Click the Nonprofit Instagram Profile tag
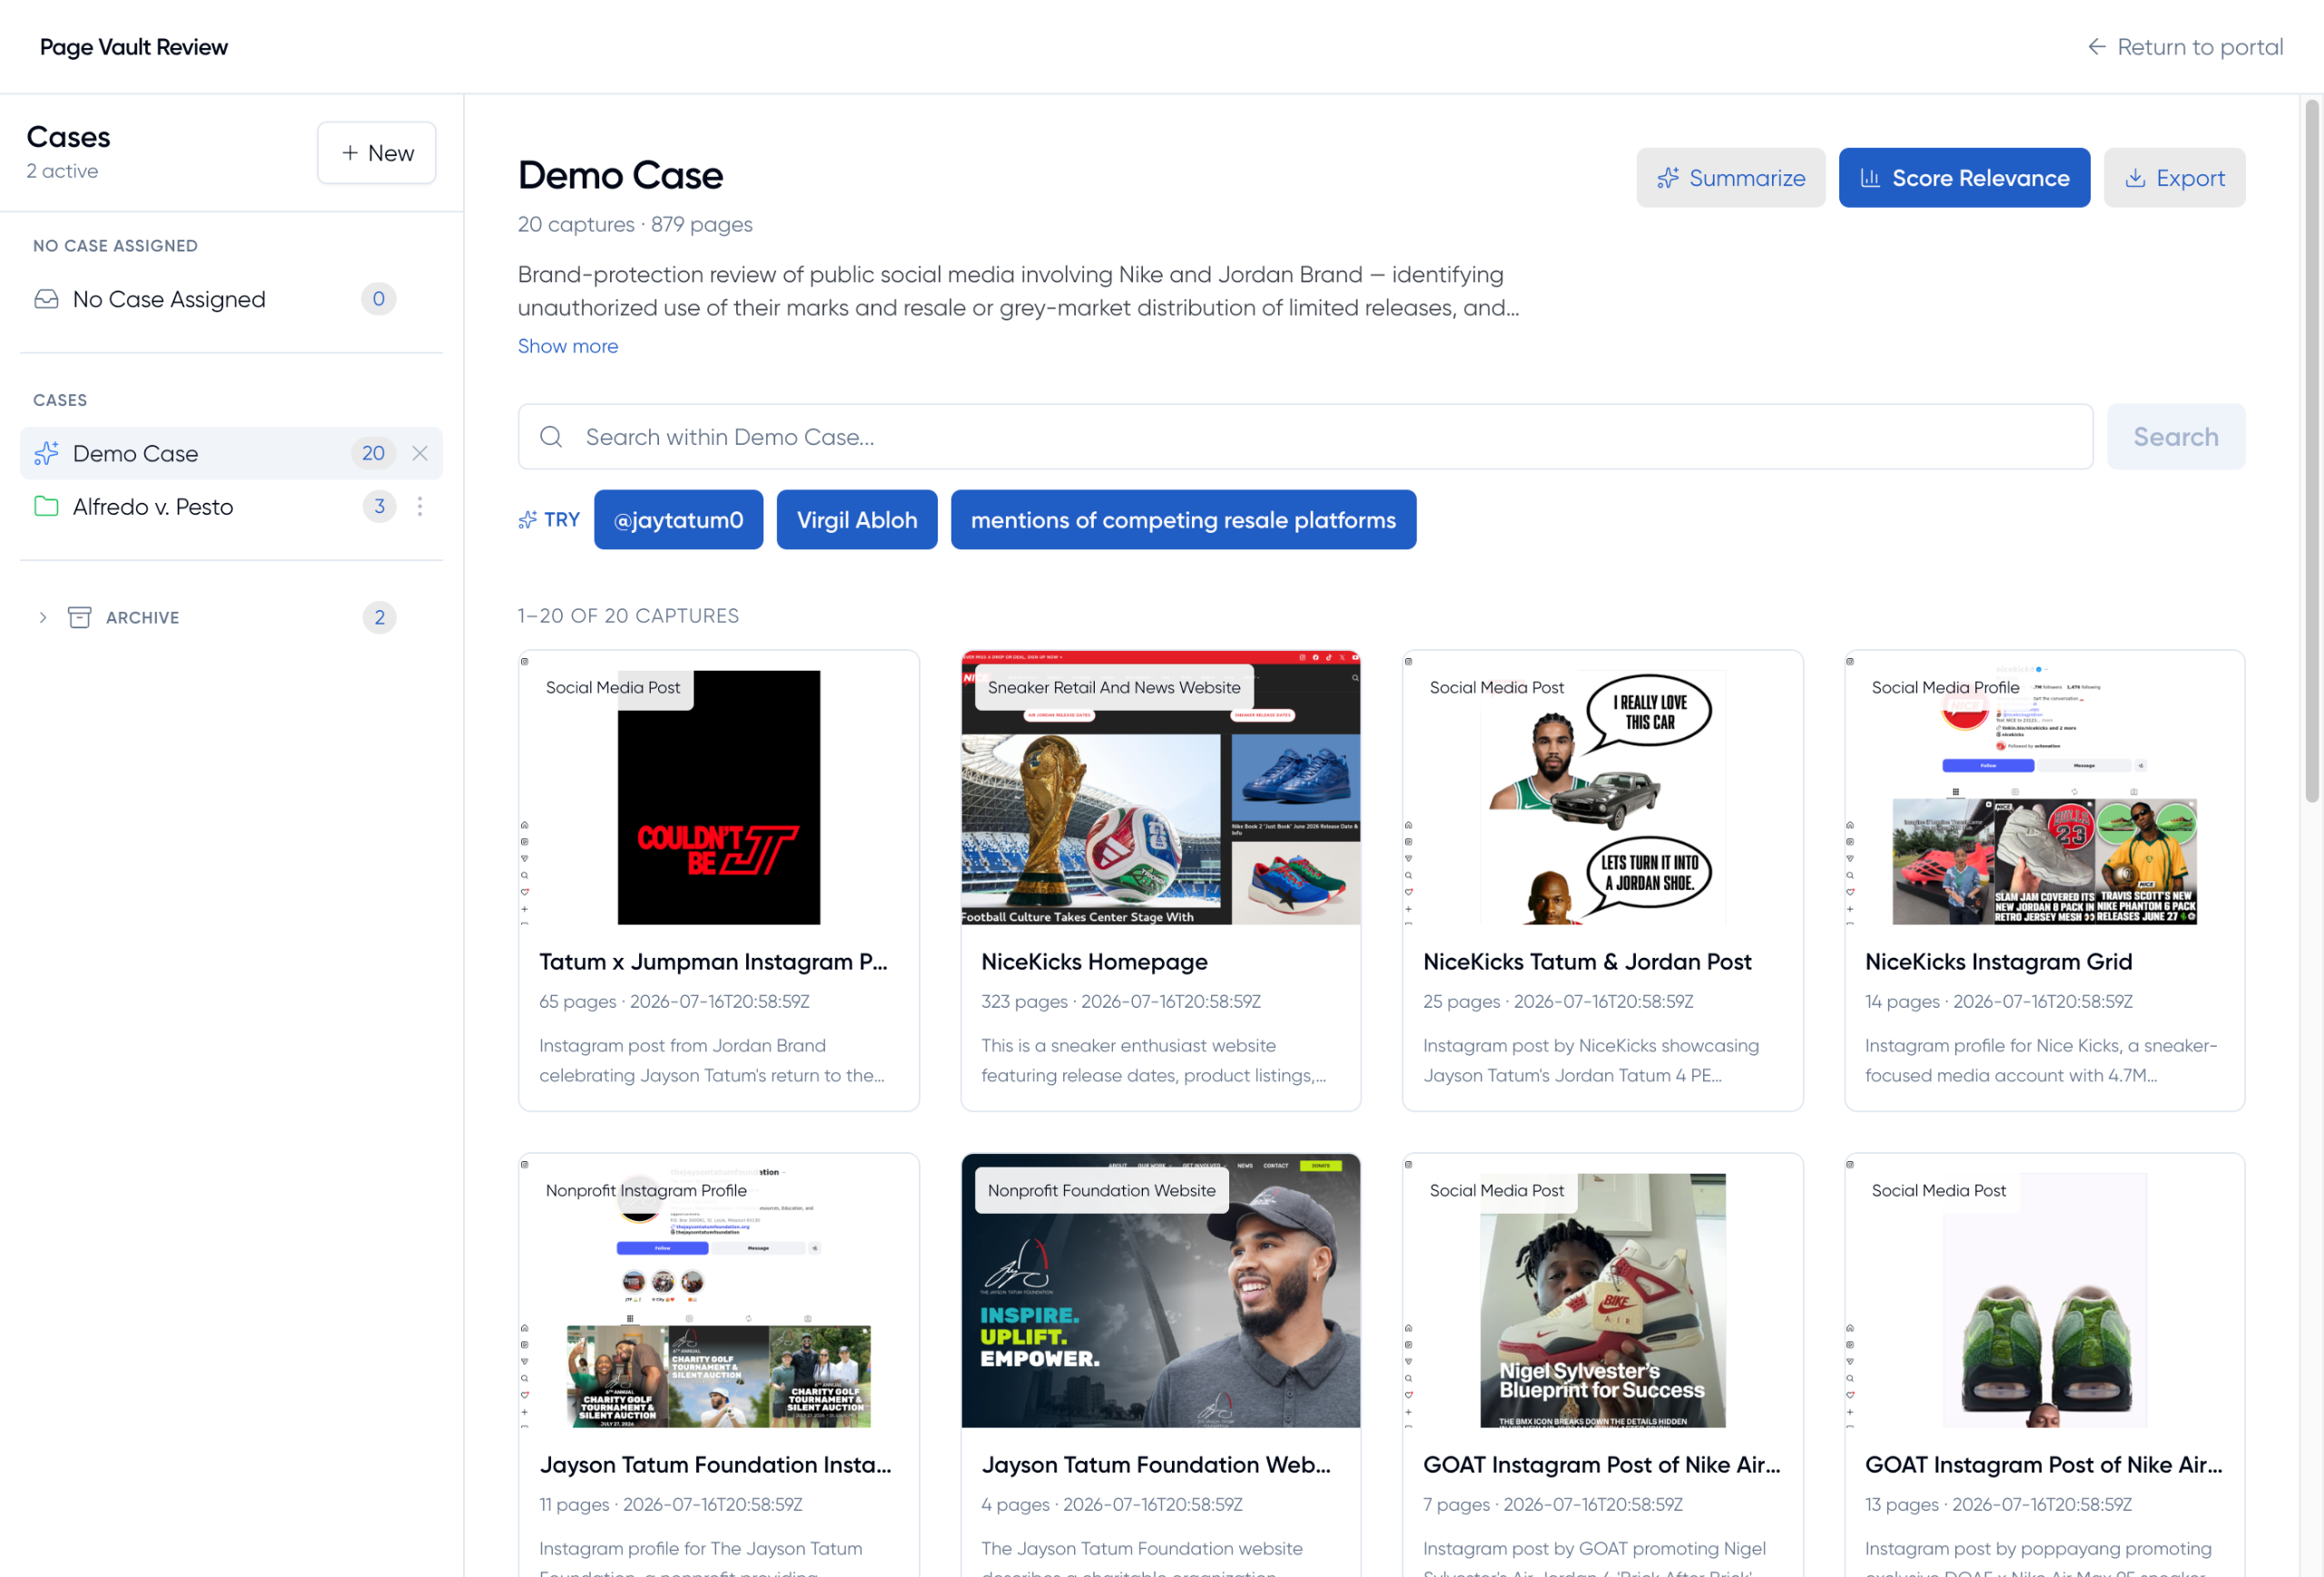The height and width of the screenshot is (1577, 2324). (x=646, y=1191)
